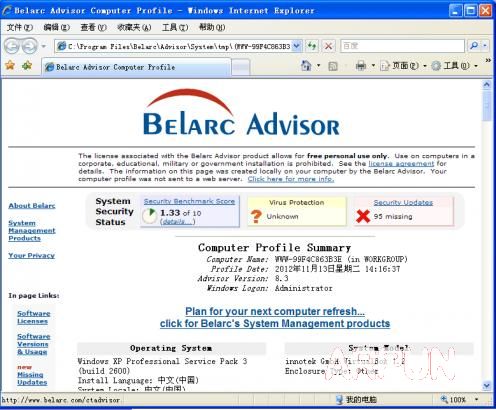Viewport: 496px width, 410px height.
Task: Click the browser Back arrow button
Action: coord(11,46)
